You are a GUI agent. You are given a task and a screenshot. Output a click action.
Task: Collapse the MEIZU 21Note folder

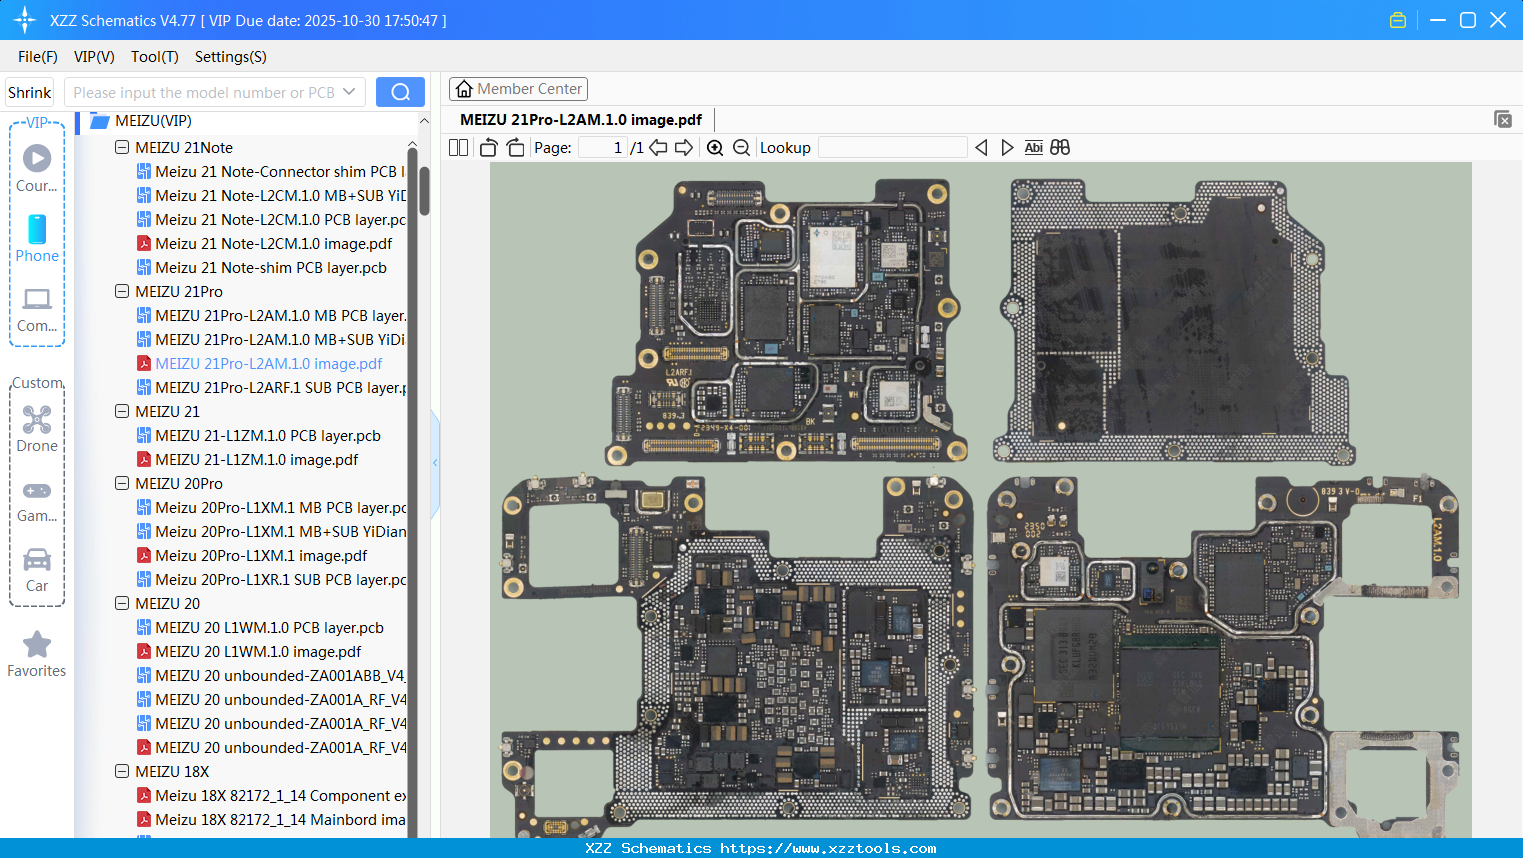click(122, 148)
